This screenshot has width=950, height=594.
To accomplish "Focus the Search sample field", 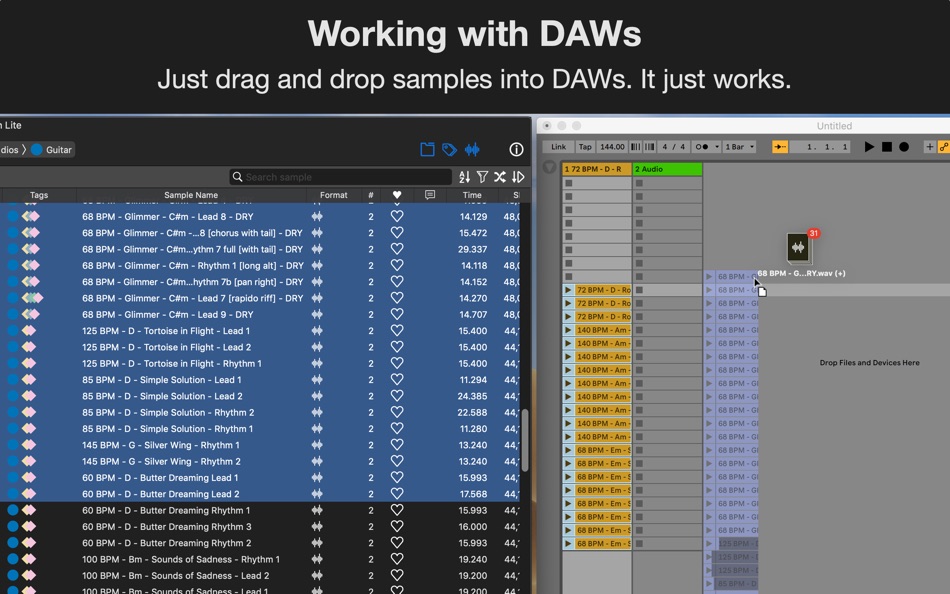I will pyautogui.click(x=340, y=177).
